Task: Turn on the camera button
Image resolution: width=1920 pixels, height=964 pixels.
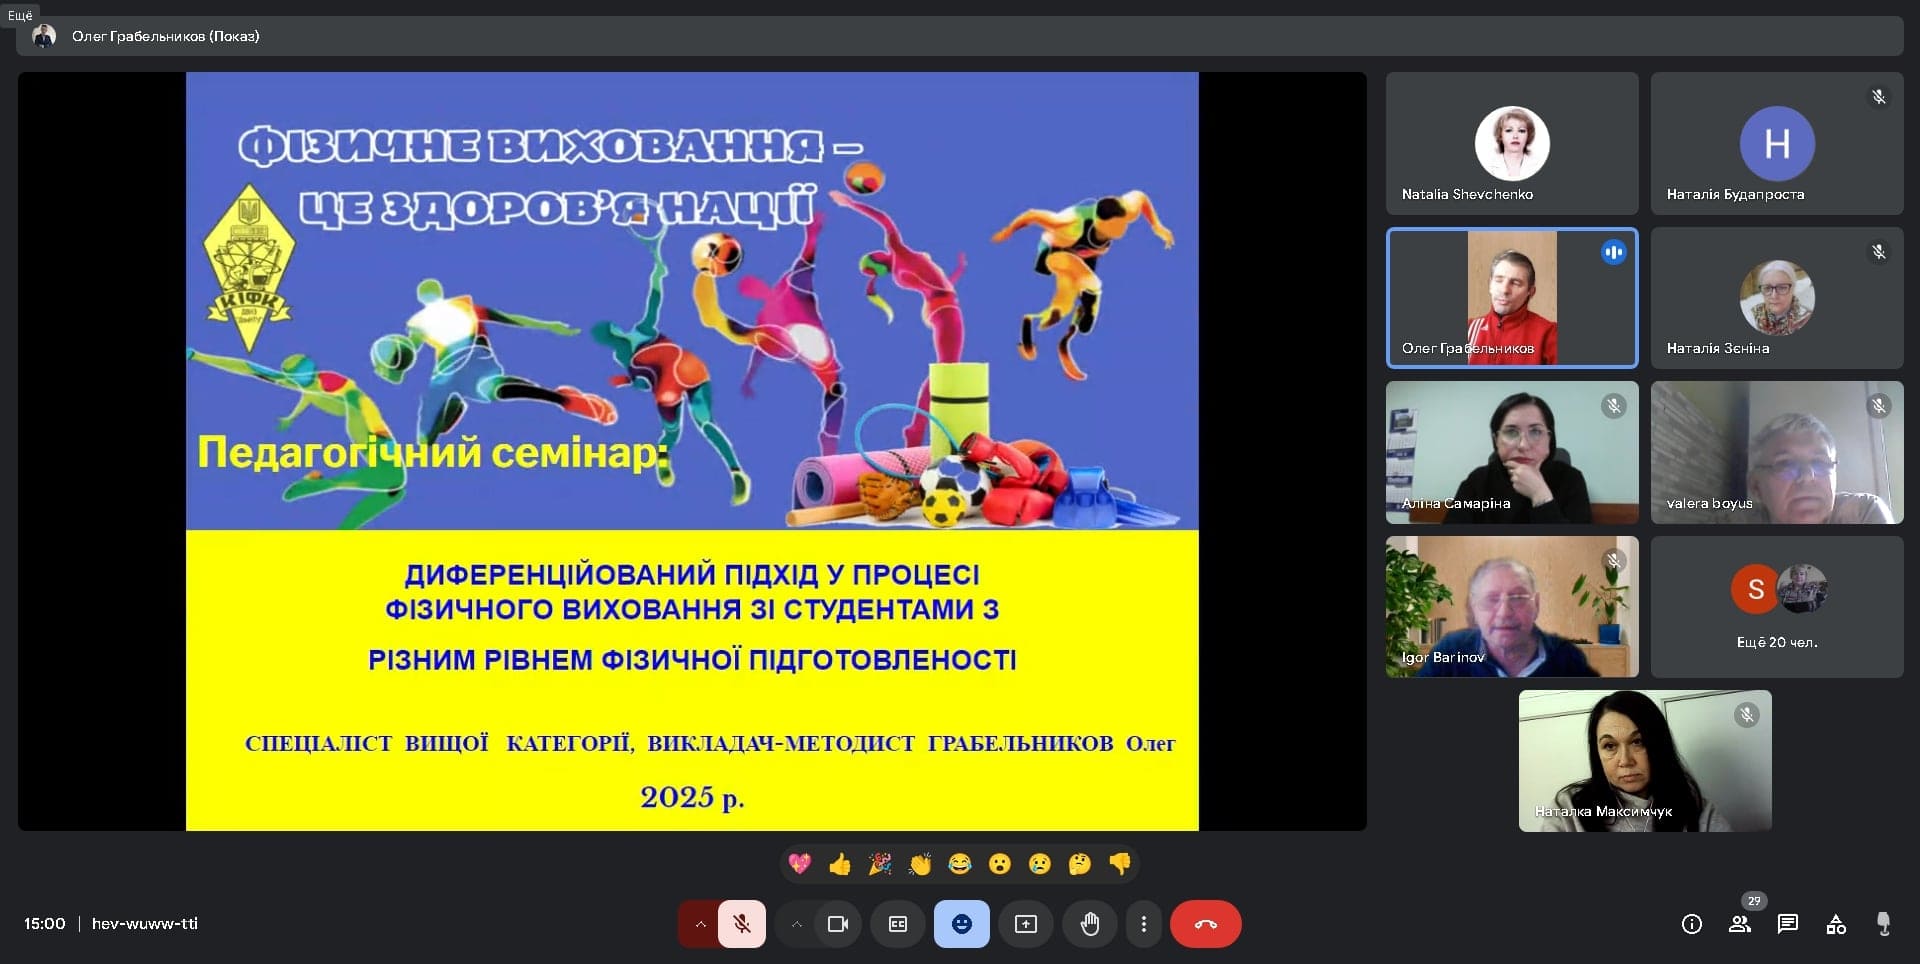Action: coord(838,924)
